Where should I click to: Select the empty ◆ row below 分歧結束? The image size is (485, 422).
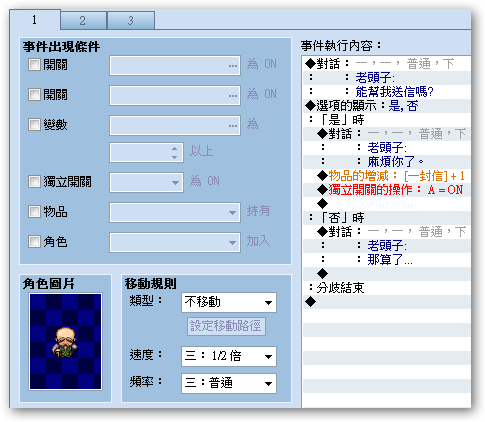pyautogui.click(x=387, y=302)
